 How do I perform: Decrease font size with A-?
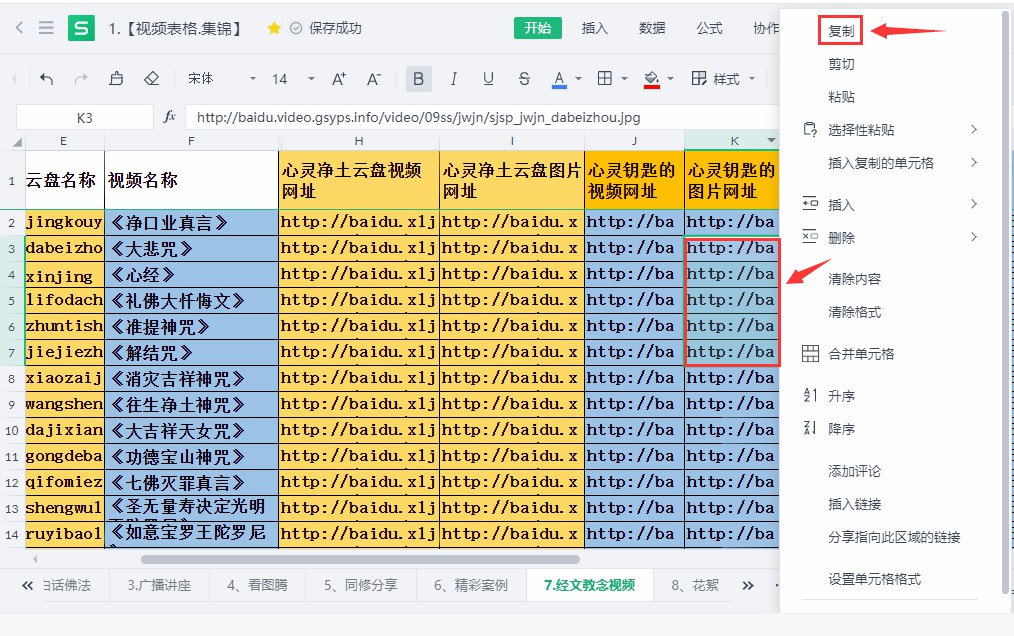click(x=374, y=79)
